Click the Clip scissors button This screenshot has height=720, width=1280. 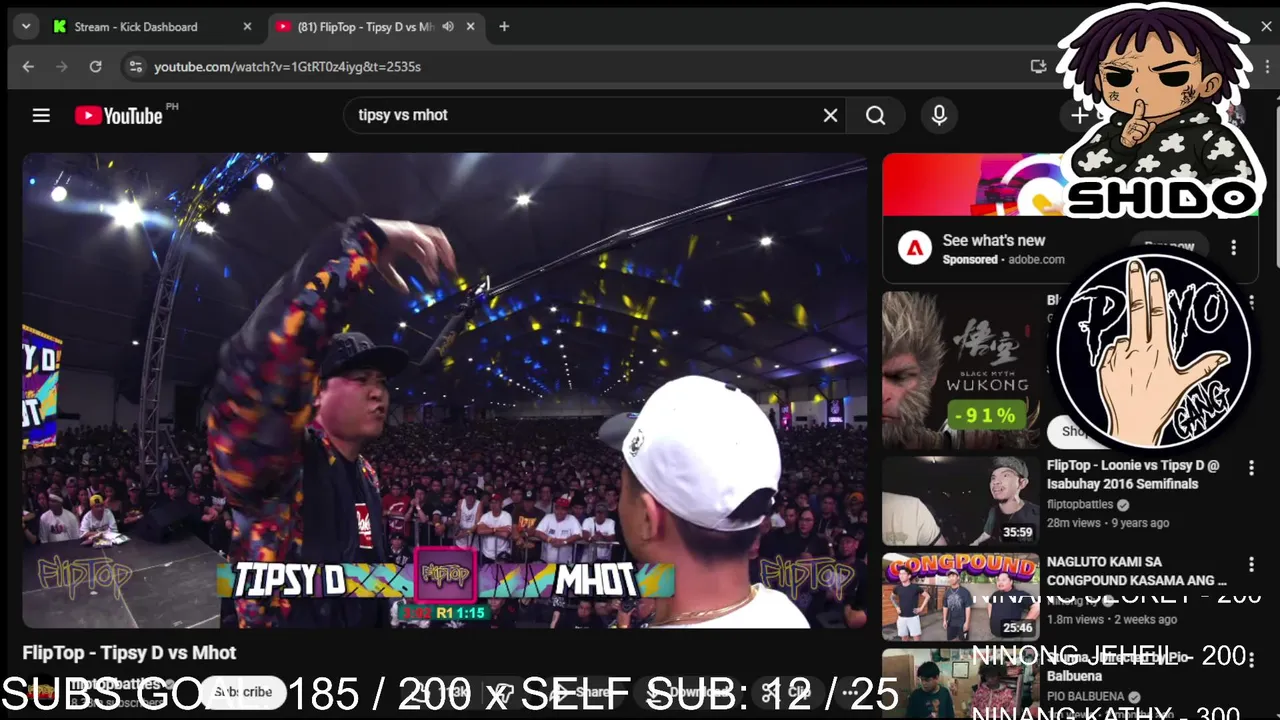[x=787, y=691]
